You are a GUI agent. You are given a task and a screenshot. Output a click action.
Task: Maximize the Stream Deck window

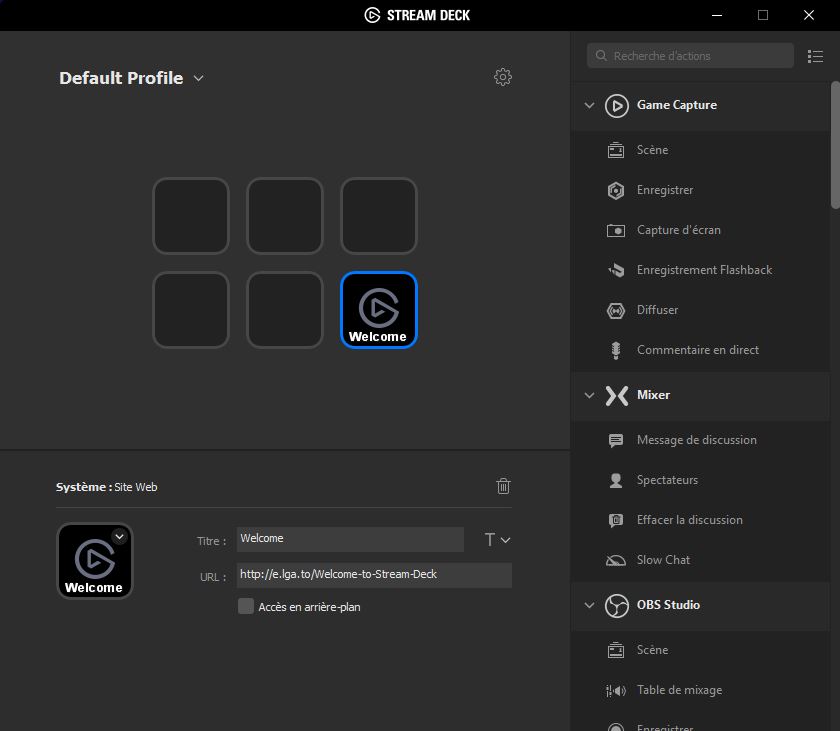[763, 15]
